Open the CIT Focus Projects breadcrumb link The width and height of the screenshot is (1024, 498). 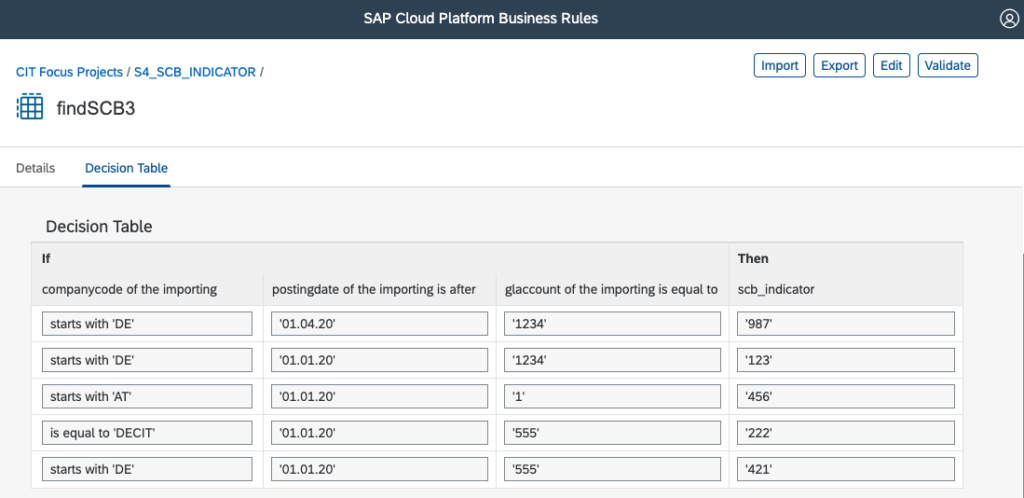tap(69, 72)
